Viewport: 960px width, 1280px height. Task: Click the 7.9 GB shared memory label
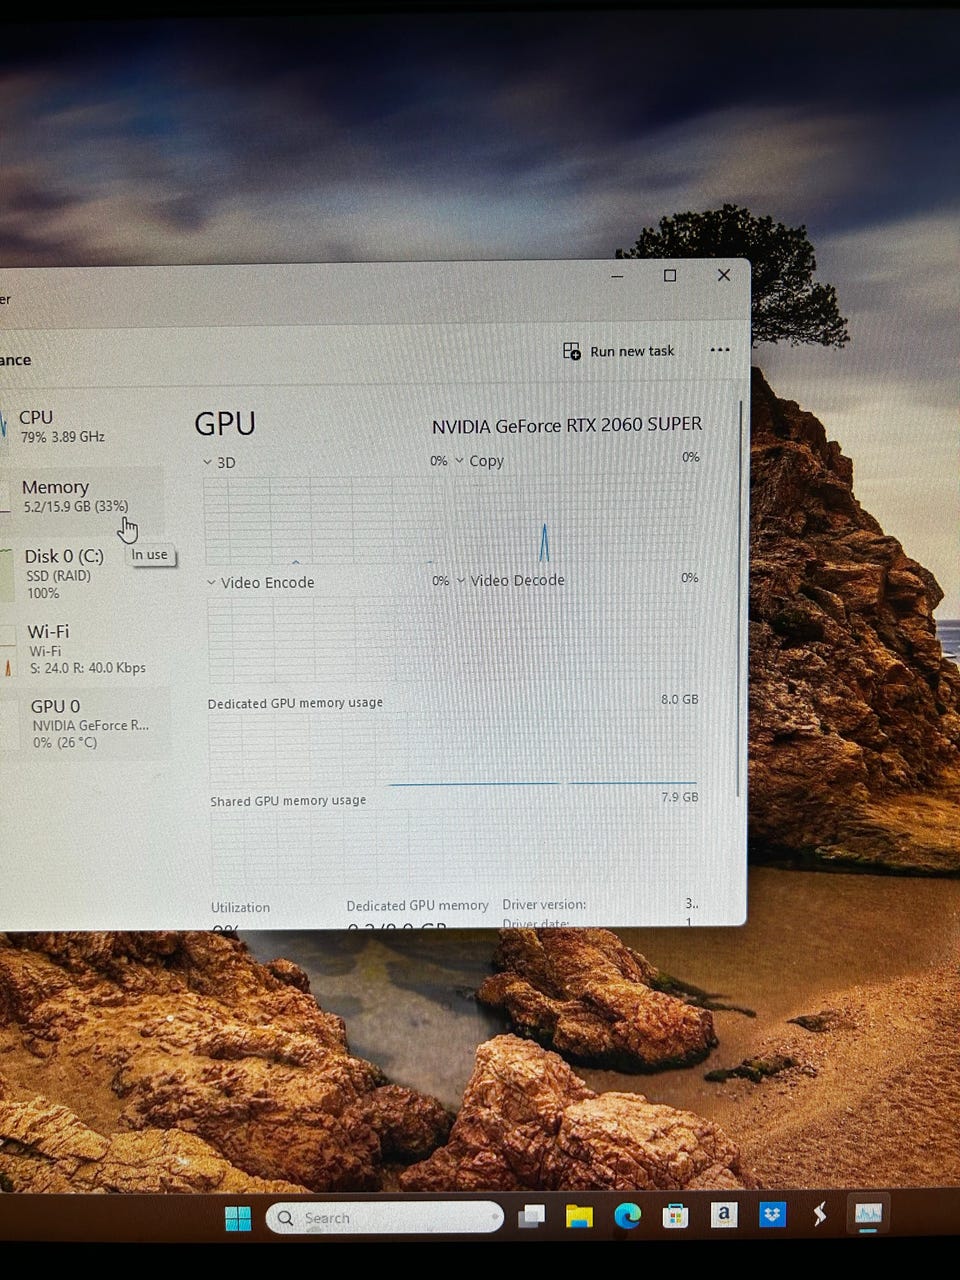[680, 797]
